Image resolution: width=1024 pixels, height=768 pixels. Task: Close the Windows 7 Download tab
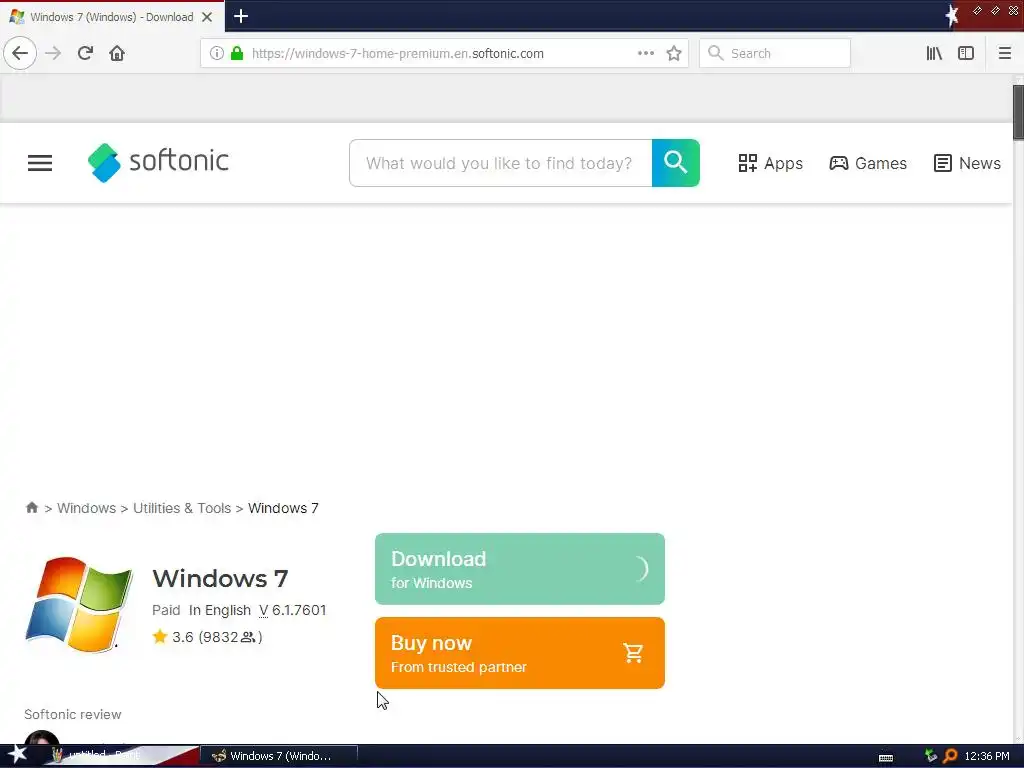207,17
